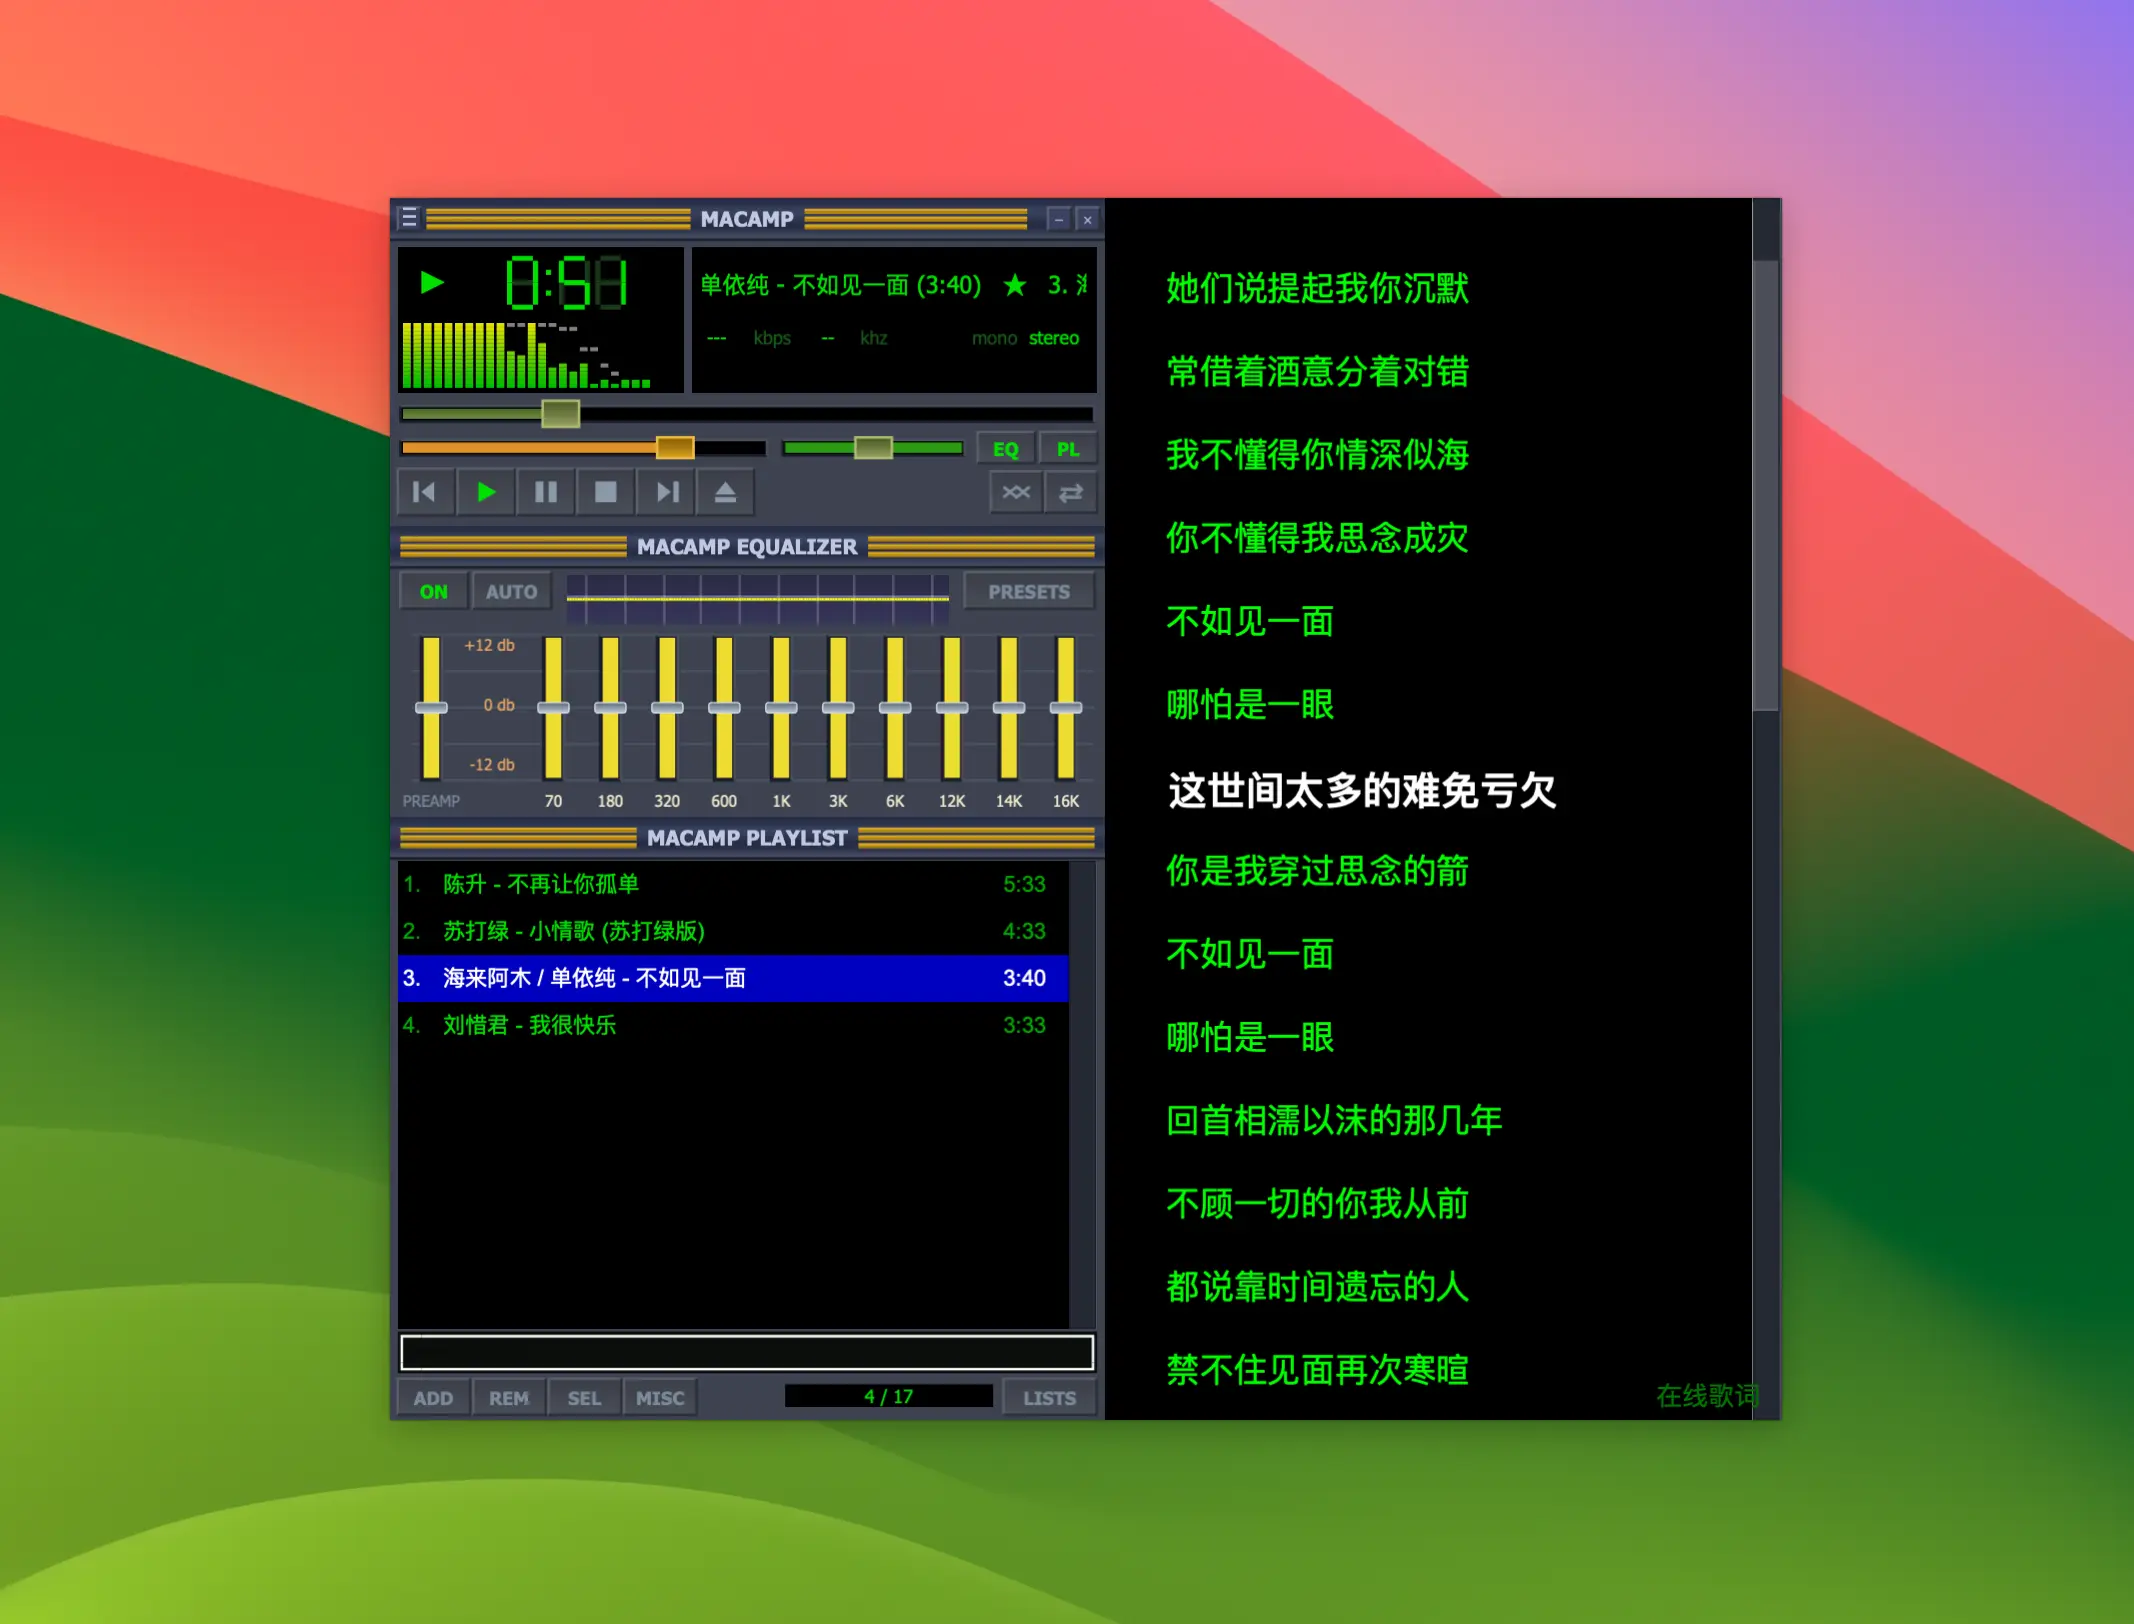Click the spectrum analyzer visualization
This screenshot has height=1624, width=2134.
point(527,355)
